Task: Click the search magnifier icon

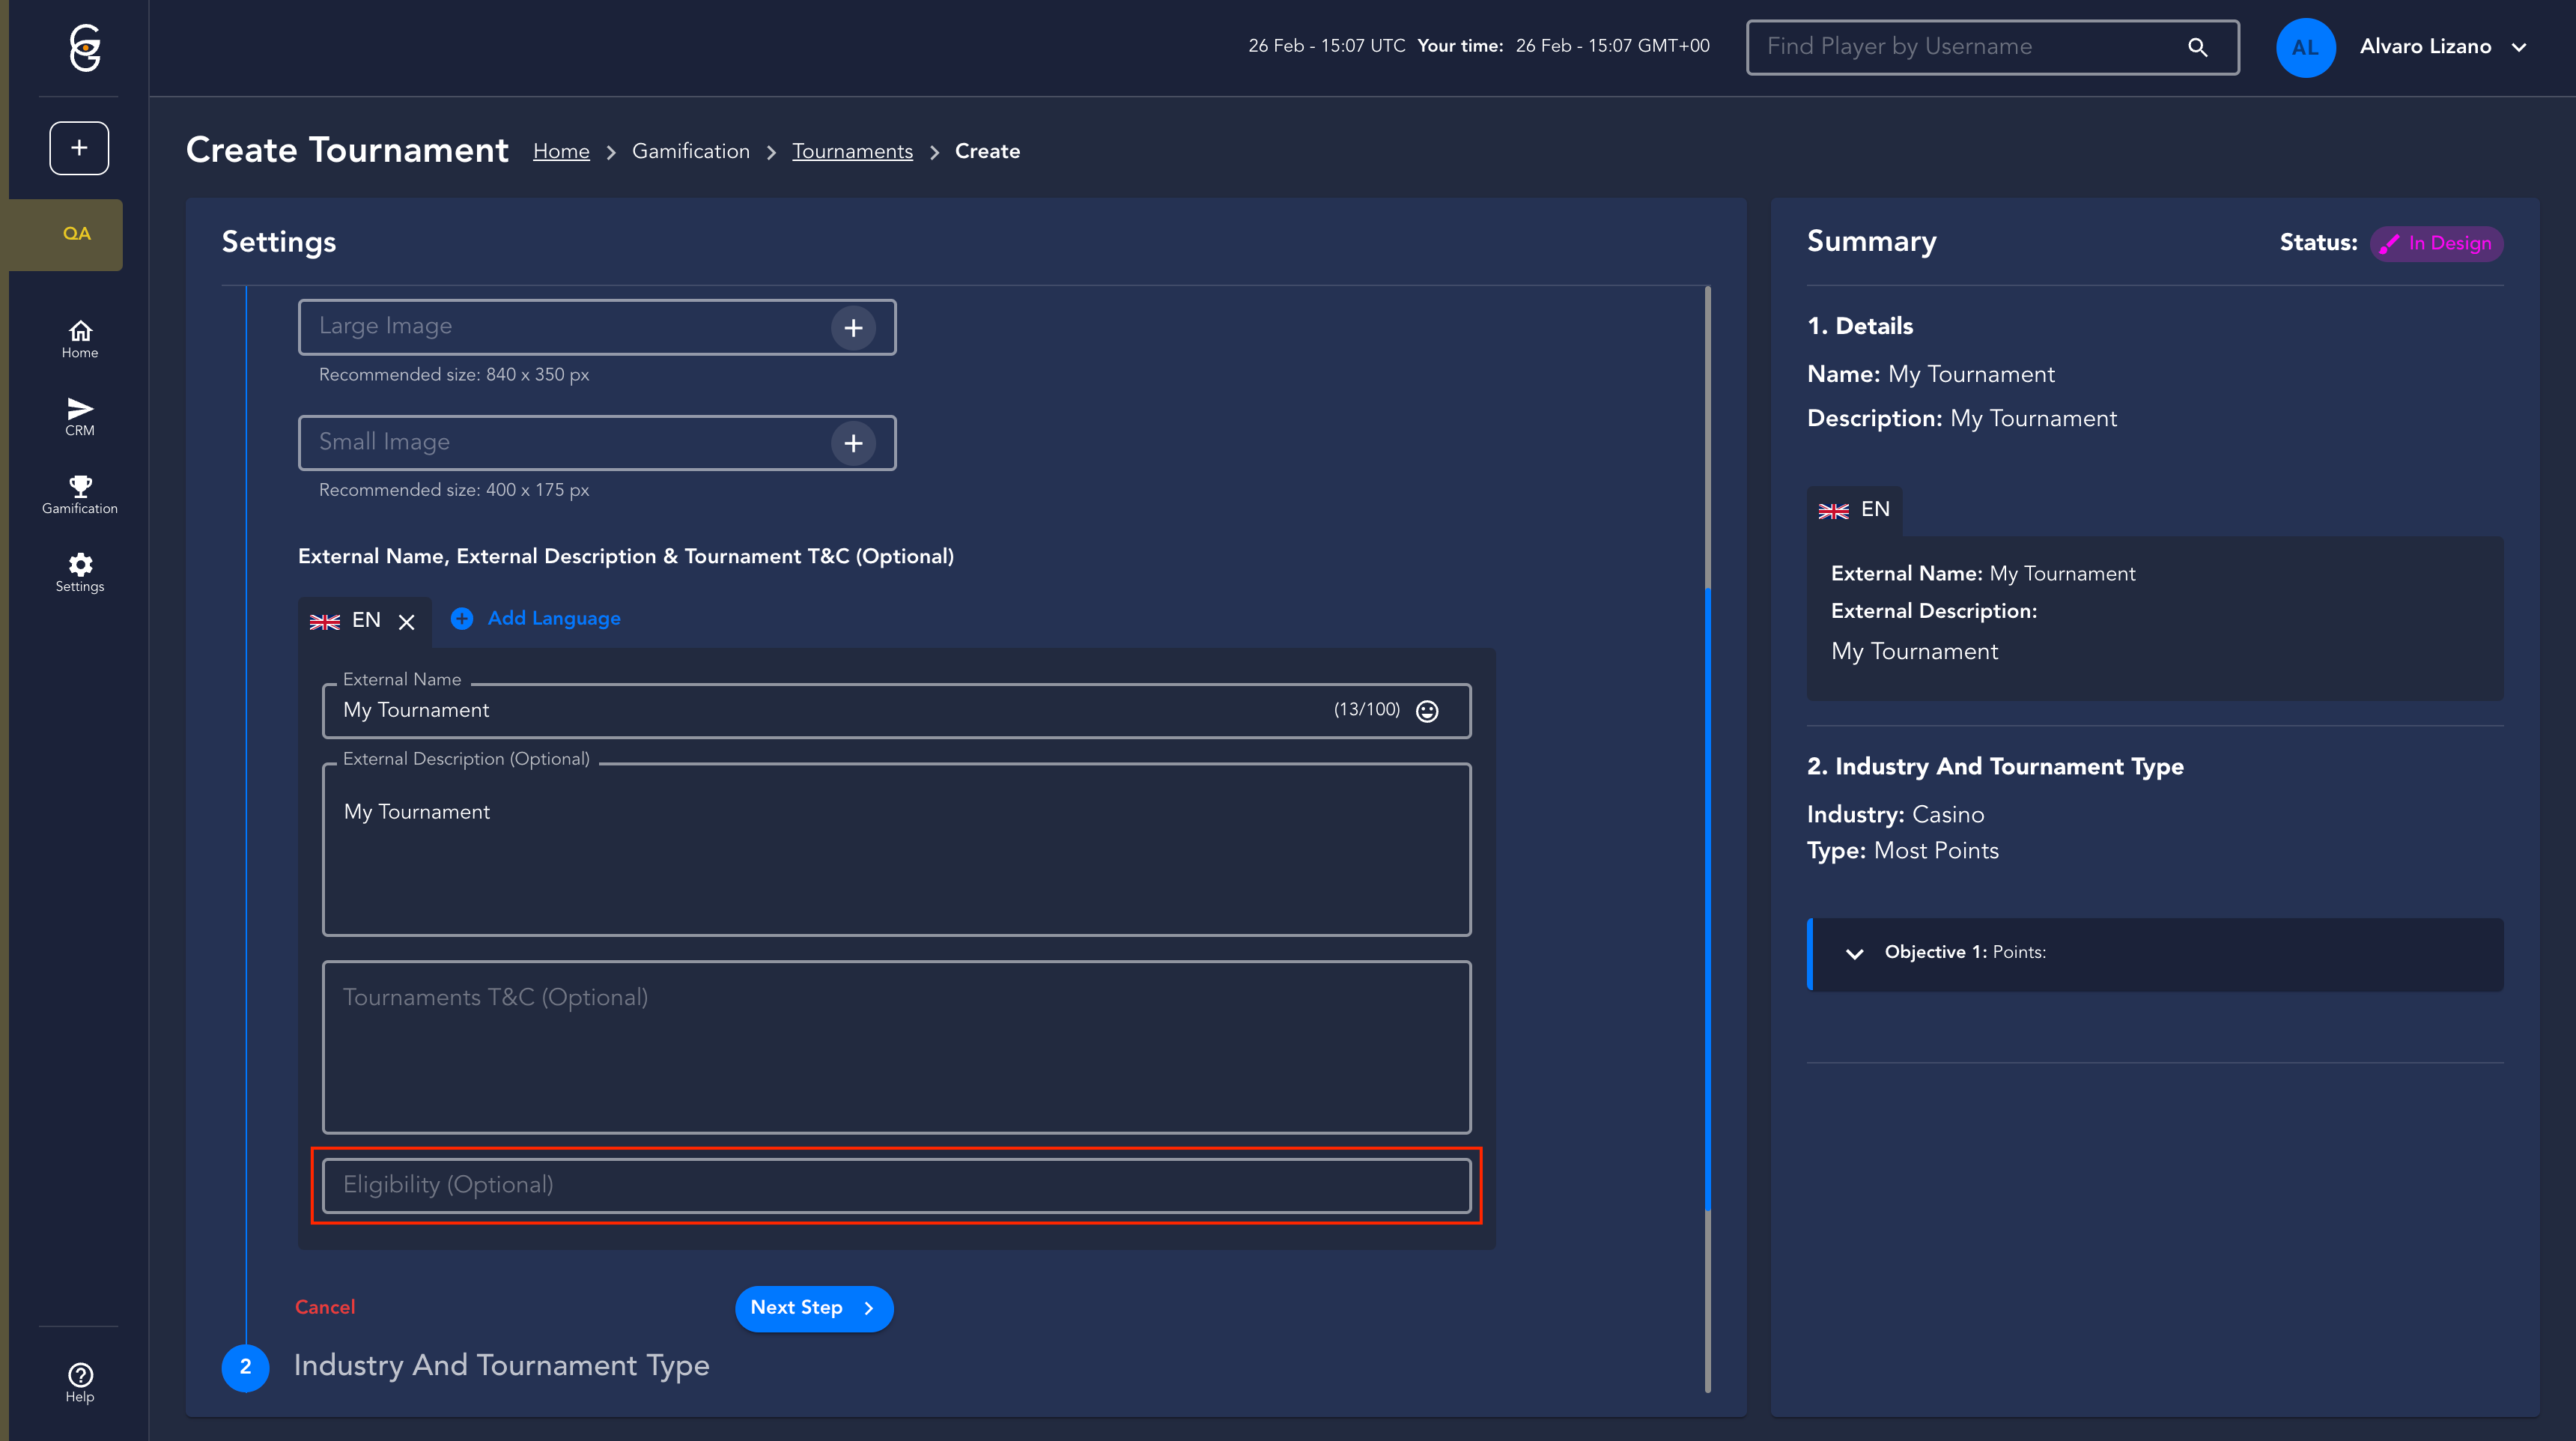Action: click(x=2197, y=47)
